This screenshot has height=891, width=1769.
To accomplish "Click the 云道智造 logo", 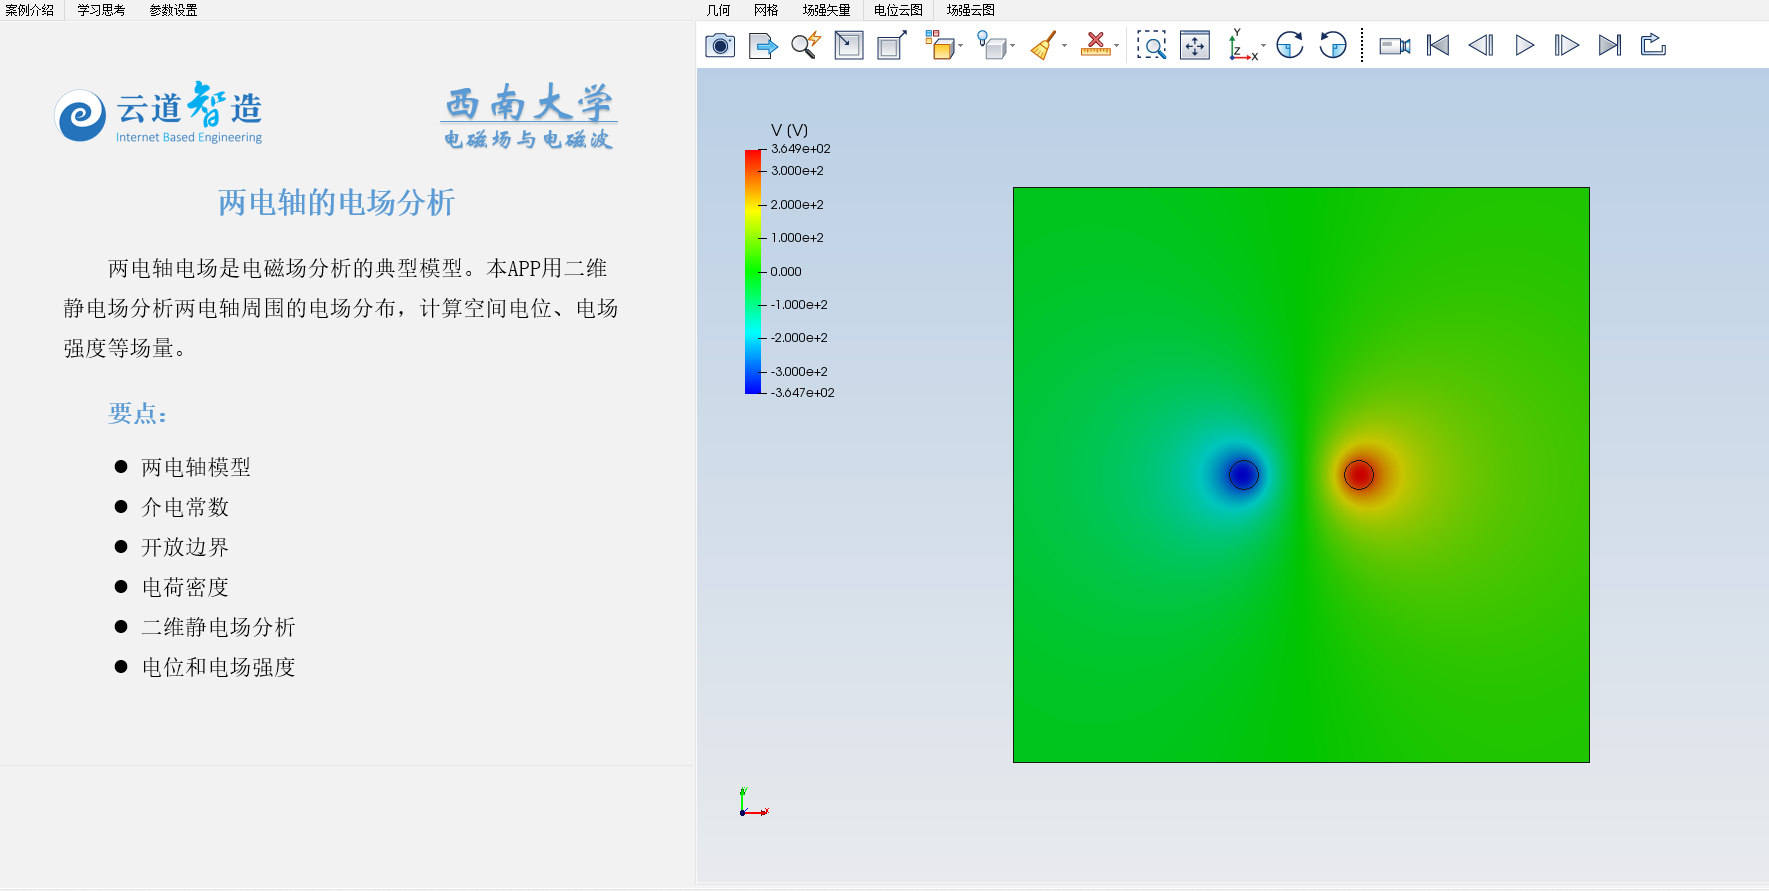I will (x=159, y=113).
